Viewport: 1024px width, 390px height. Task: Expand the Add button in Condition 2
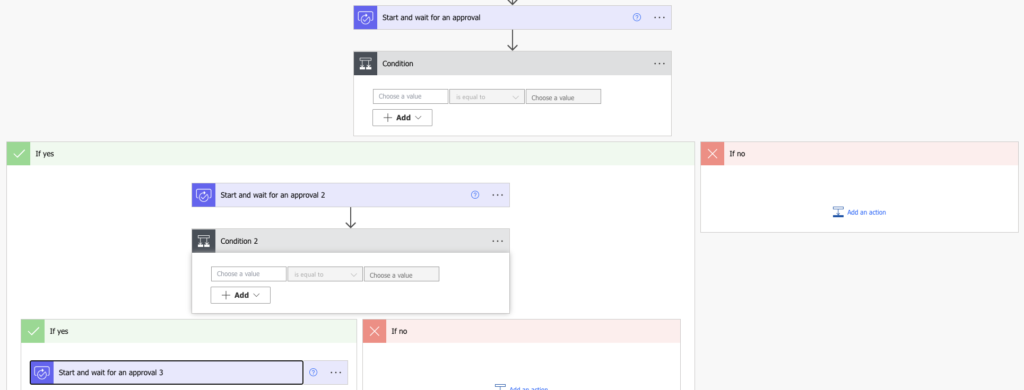(240, 295)
